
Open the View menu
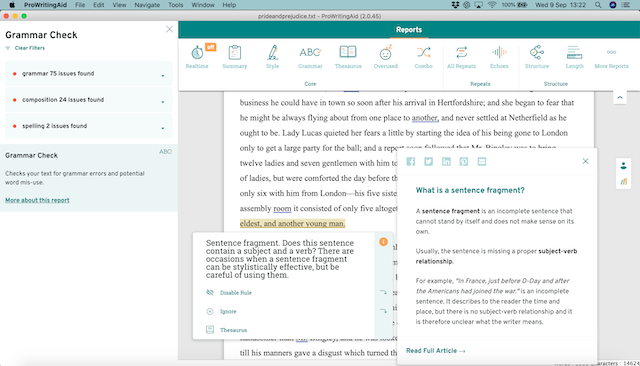[x=119, y=5]
